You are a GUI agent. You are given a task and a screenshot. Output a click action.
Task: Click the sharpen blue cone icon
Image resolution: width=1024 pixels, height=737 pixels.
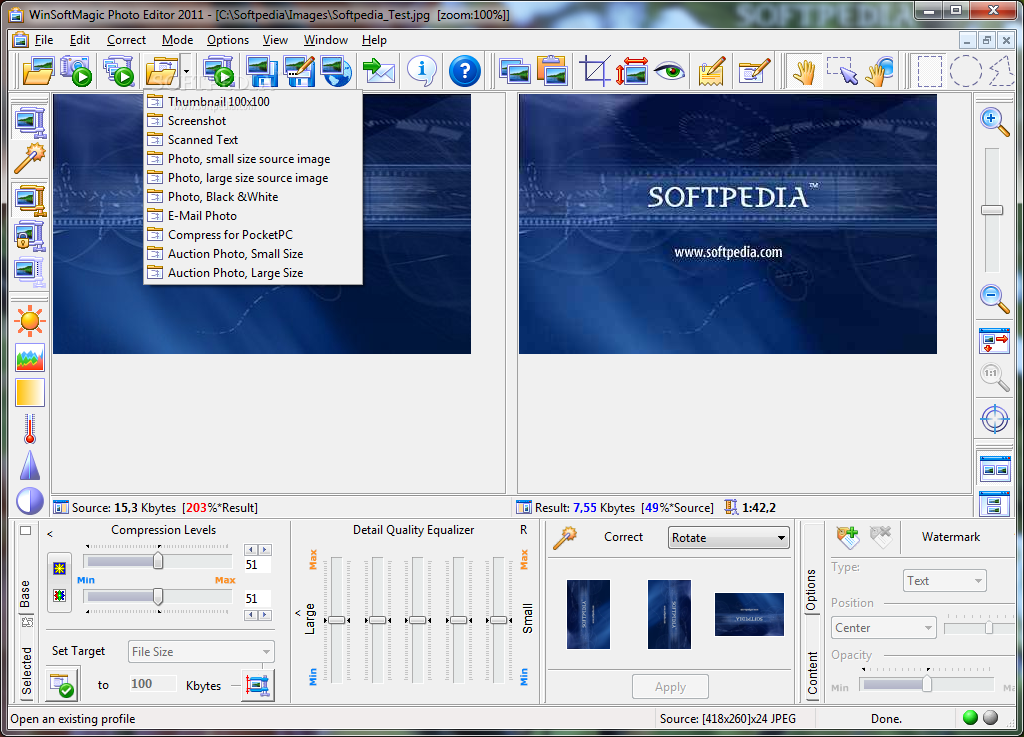(x=29, y=465)
